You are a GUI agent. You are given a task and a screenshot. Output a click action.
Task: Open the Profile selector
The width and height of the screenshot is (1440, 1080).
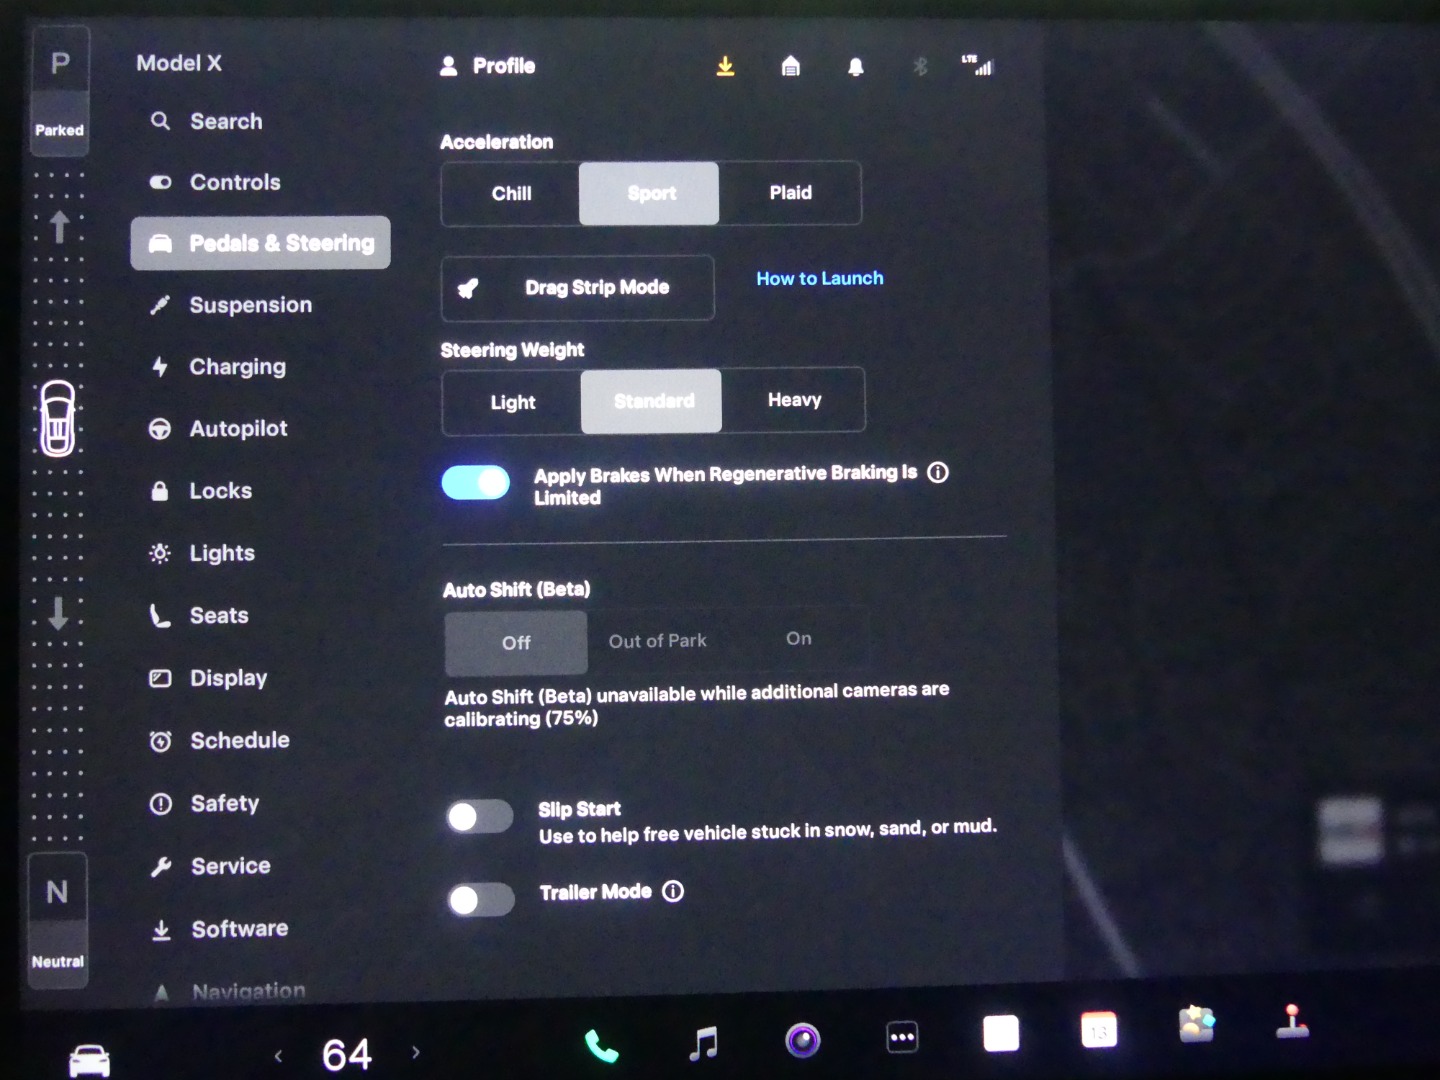tap(488, 66)
